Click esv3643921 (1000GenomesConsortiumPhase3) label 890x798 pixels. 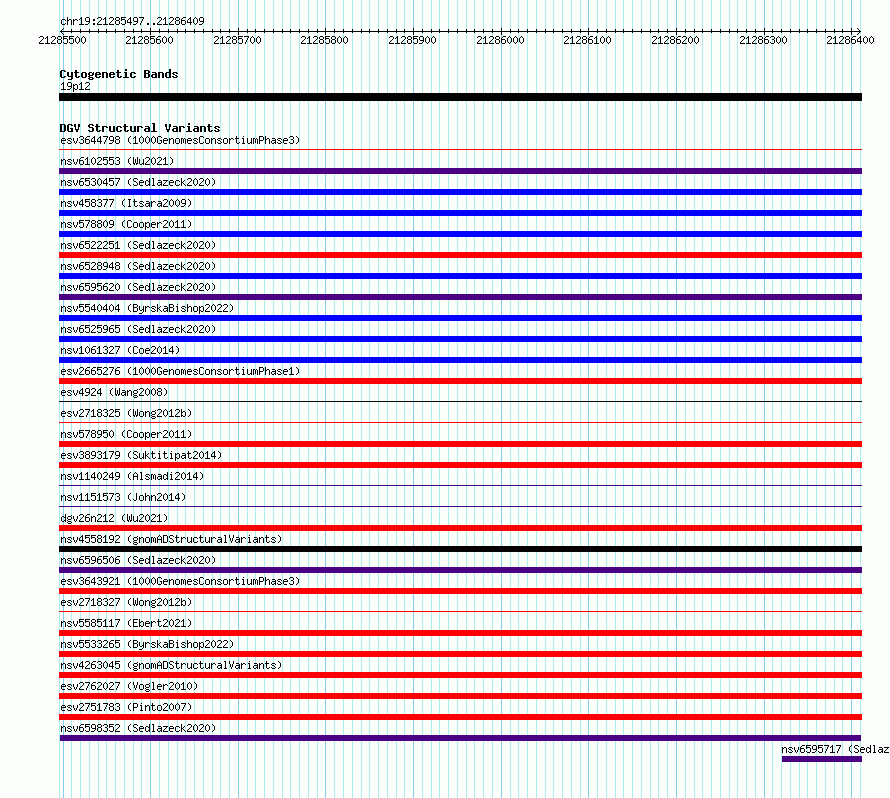(x=180, y=581)
